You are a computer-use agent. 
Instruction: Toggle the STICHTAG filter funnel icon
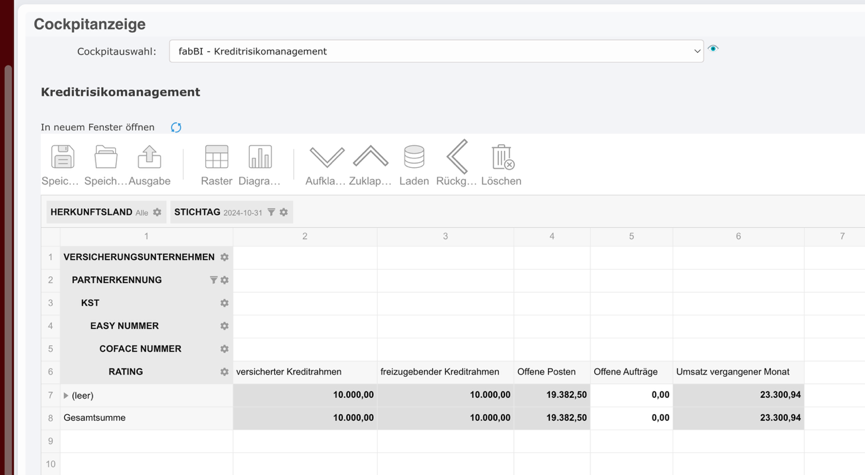point(271,212)
